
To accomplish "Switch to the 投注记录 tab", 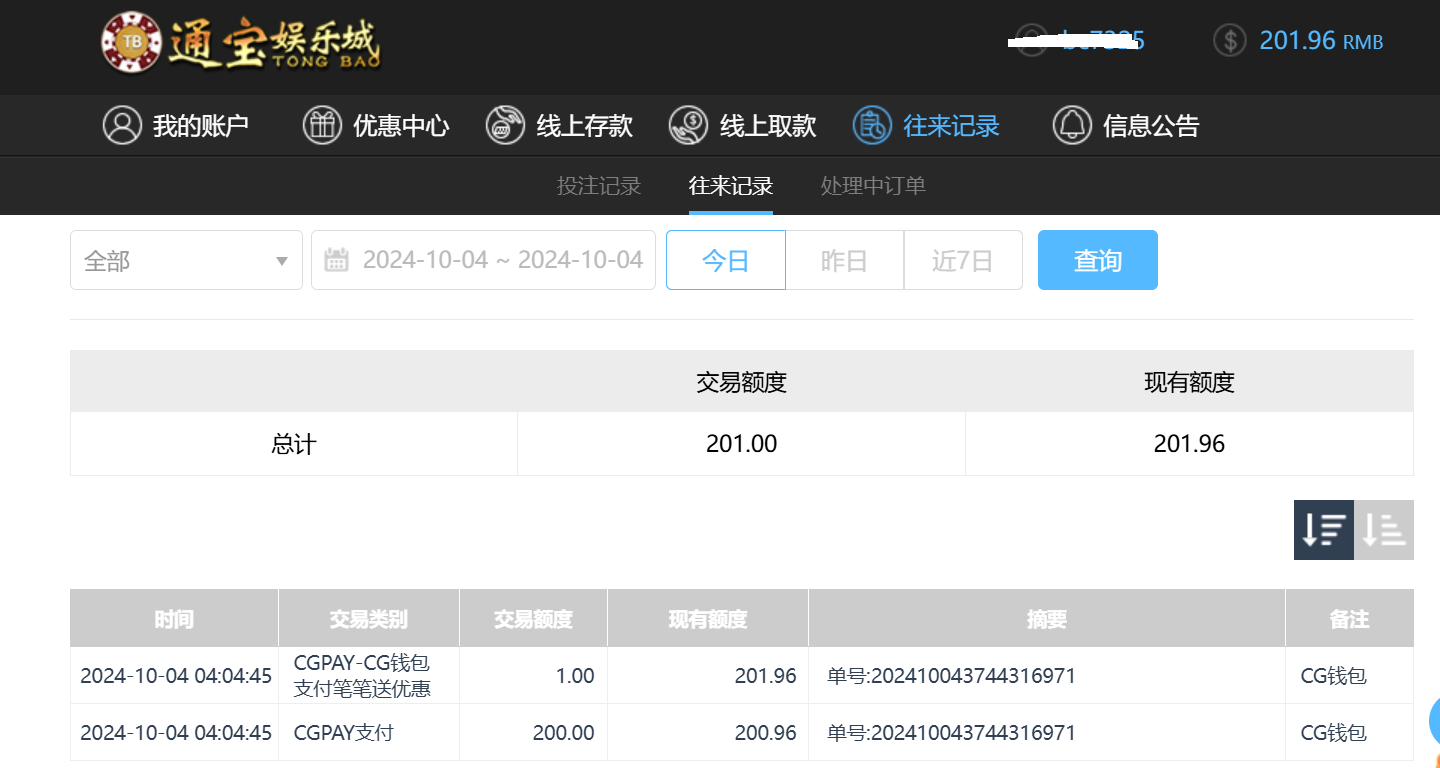I will point(598,186).
